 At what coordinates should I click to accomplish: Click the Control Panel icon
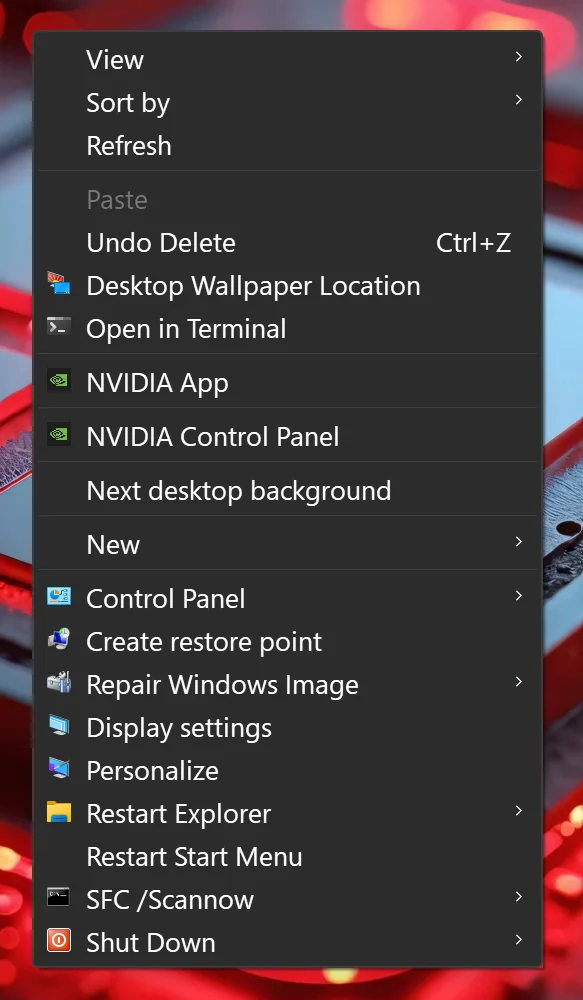[59, 597]
